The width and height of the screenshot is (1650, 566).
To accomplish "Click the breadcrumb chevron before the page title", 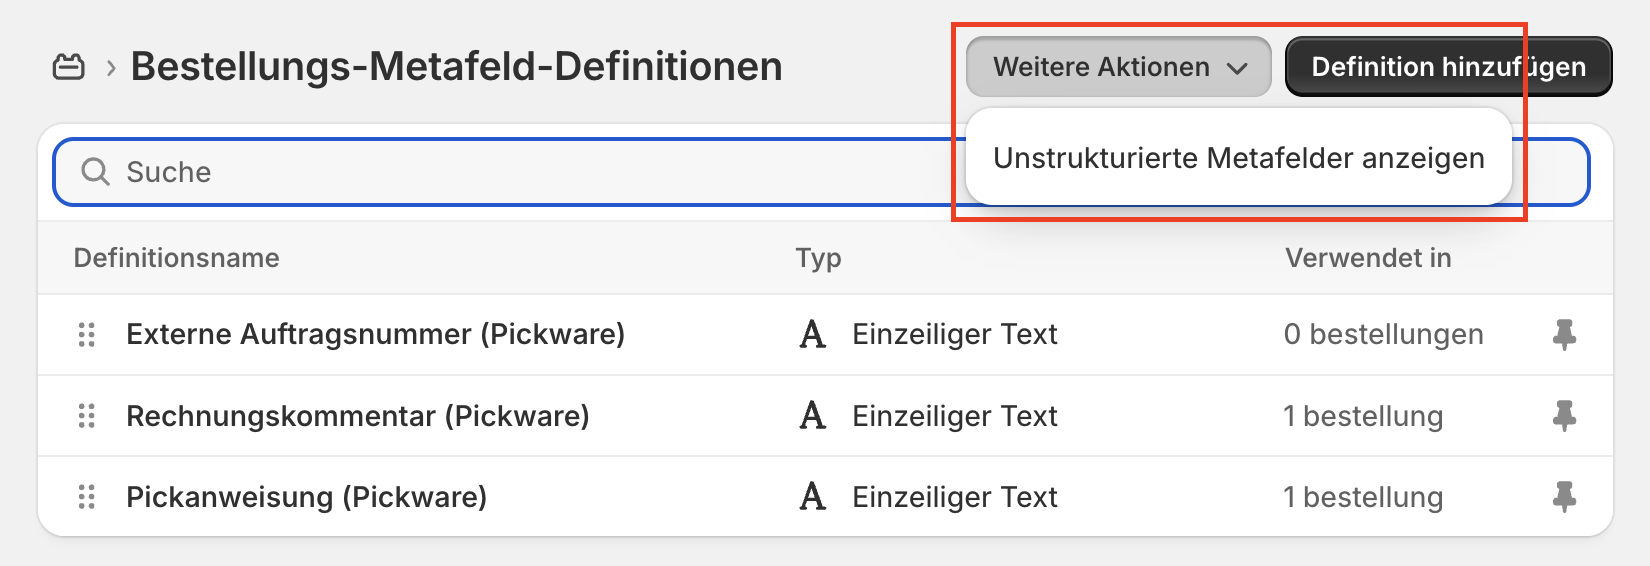I will (x=111, y=68).
